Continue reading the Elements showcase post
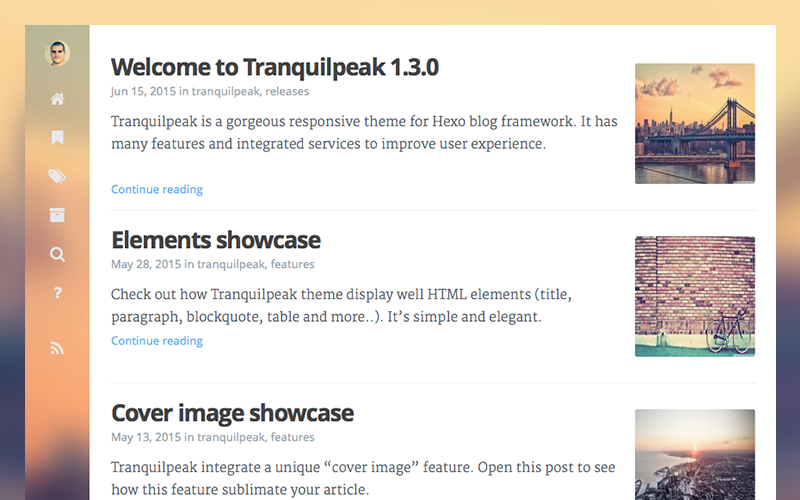The width and height of the screenshot is (800, 500). pos(157,341)
